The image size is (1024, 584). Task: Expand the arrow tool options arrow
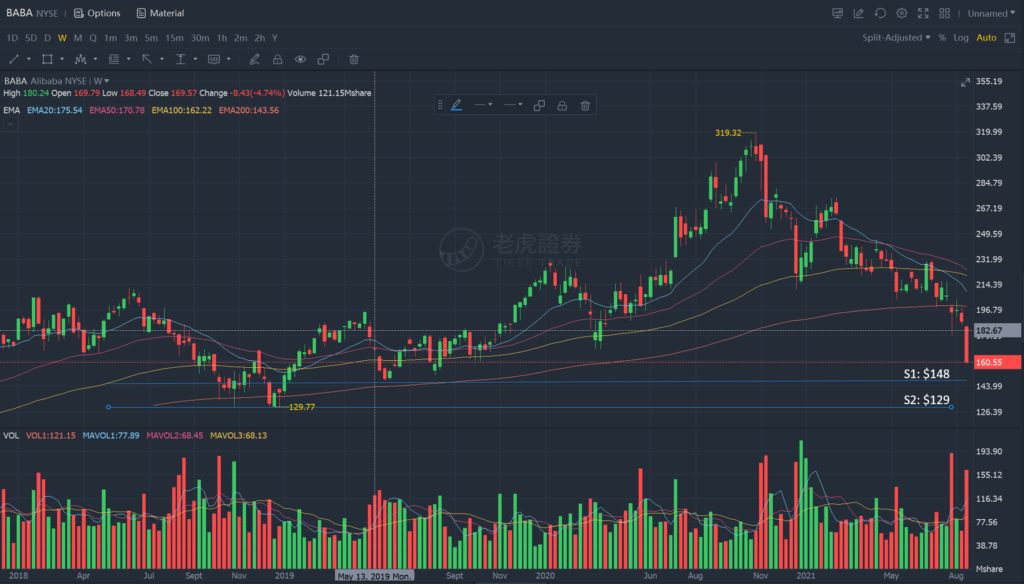coord(162,59)
